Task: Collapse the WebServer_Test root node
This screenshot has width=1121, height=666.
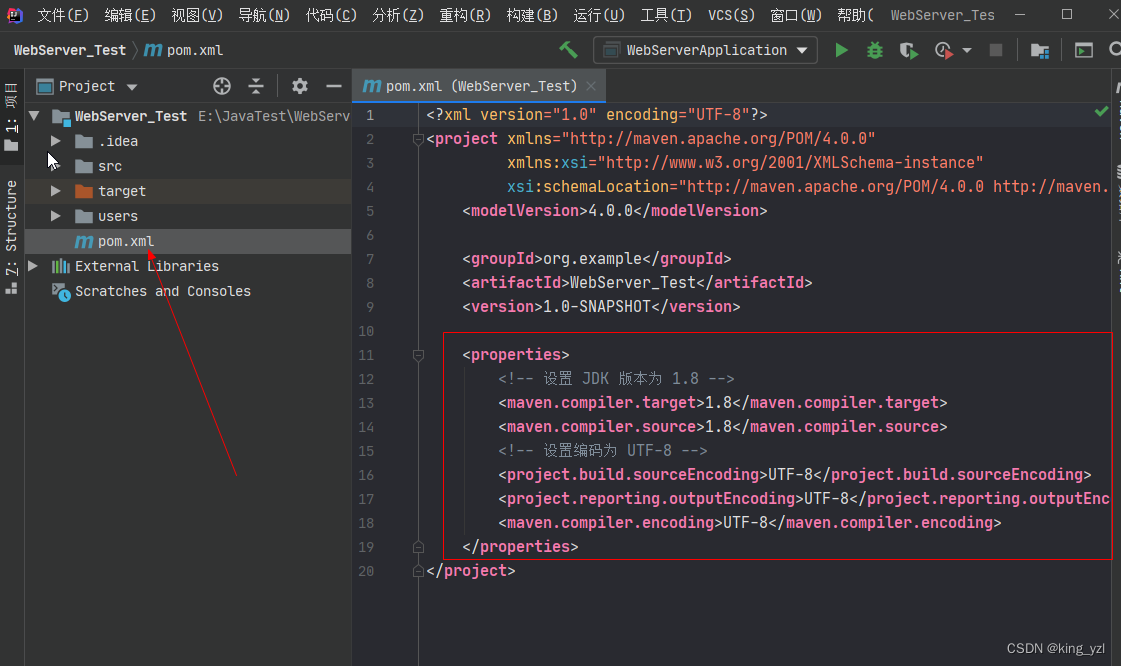Action: coord(34,115)
